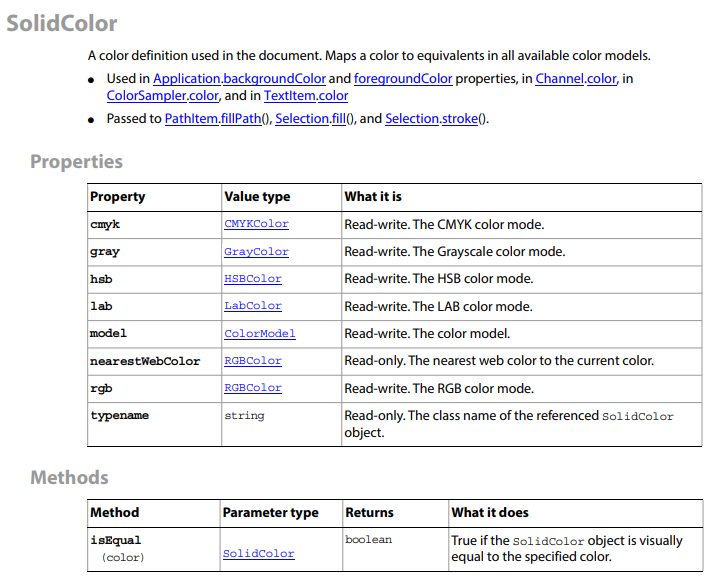The image size is (715, 580).
Task: Click the 'Property' column header
Action: click(x=117, y=197)
